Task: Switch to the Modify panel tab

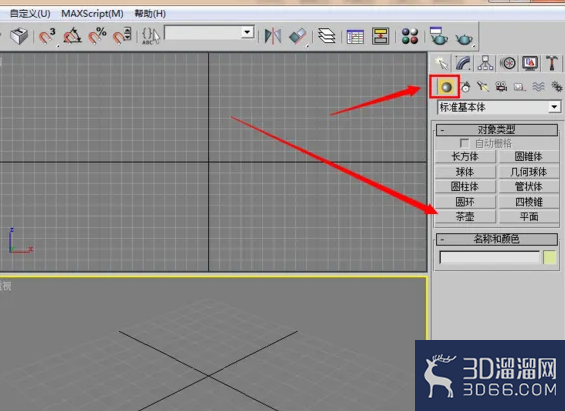Action: [x=463, y=63]
